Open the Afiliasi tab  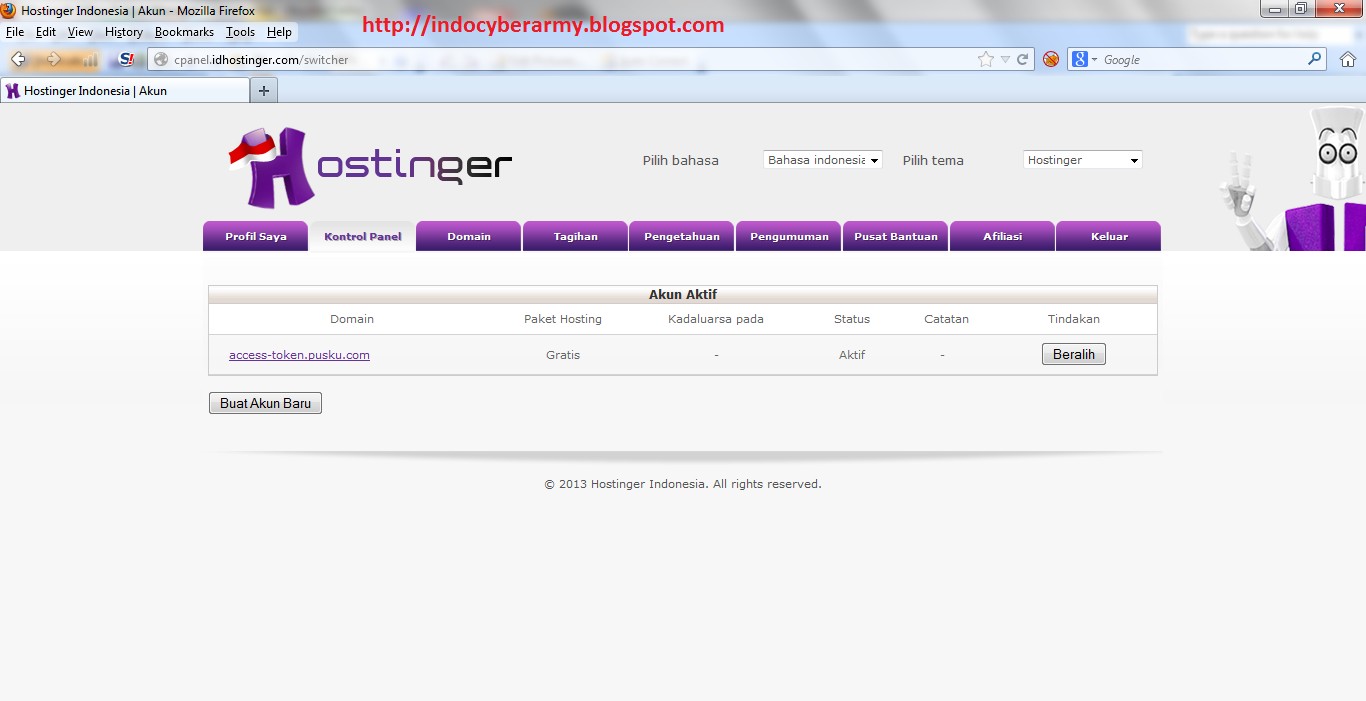[1002, 236]
